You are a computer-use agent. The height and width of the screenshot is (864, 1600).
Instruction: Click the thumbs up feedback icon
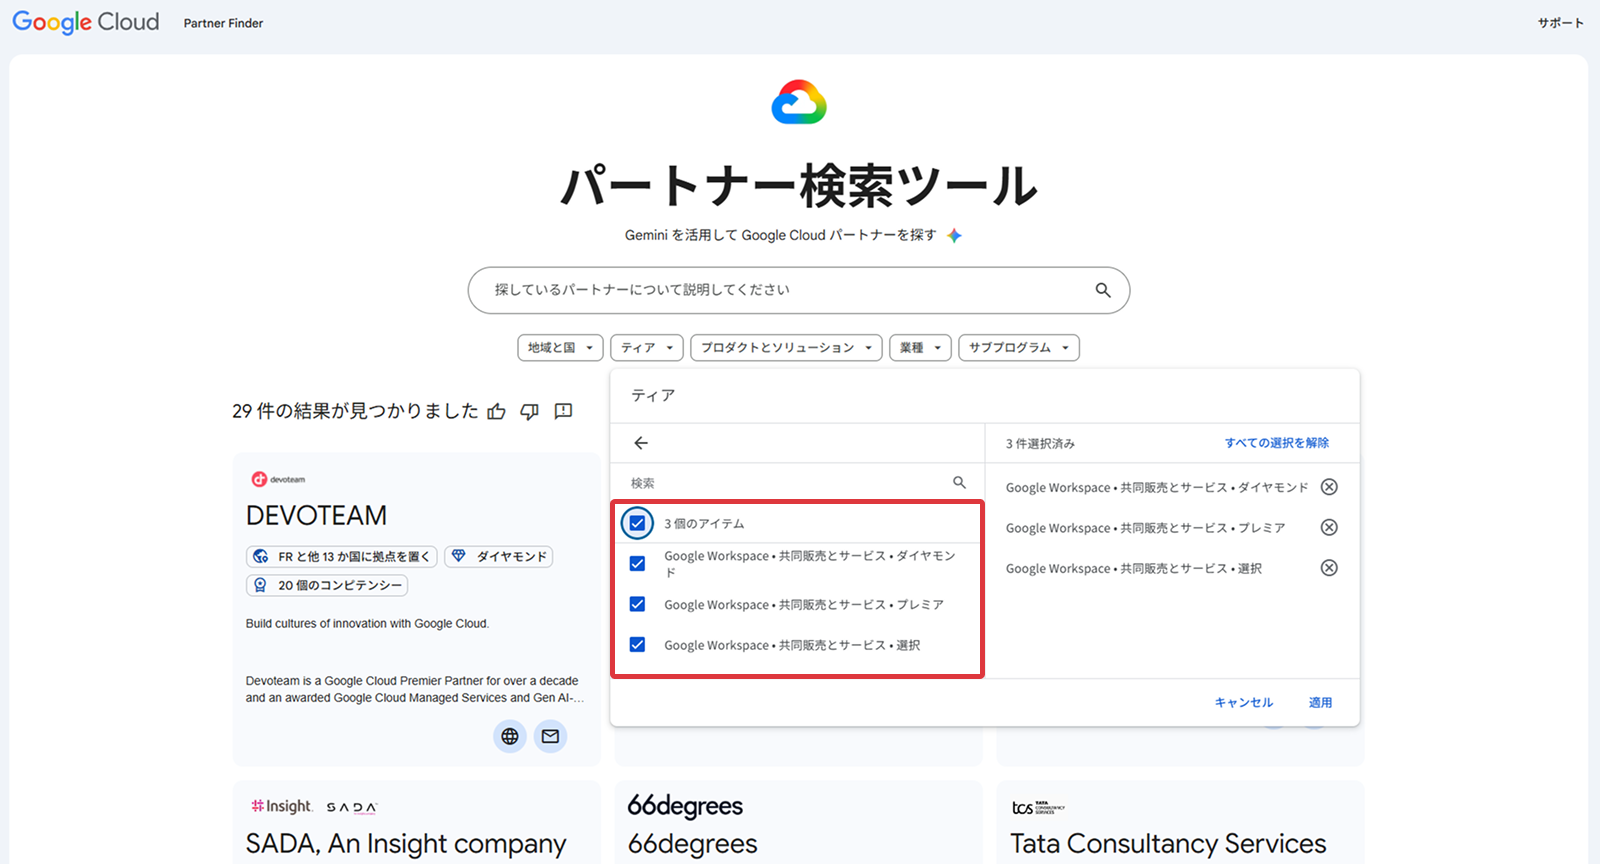496,411
